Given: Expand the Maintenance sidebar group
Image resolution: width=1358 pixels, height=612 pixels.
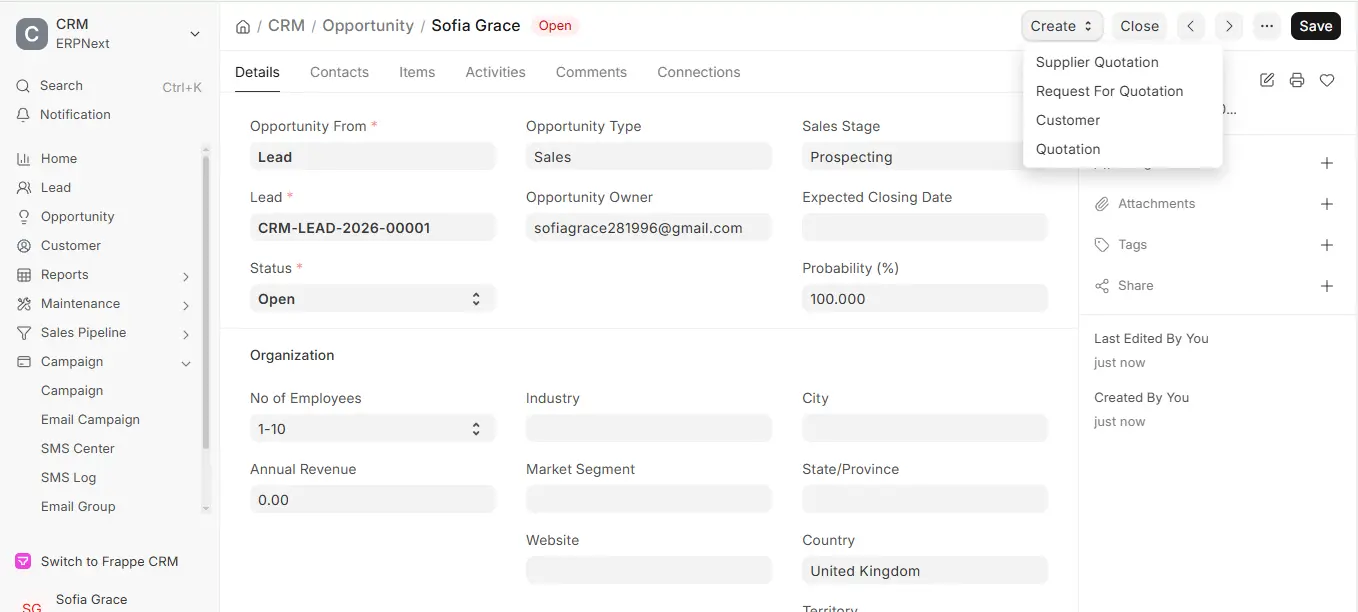Looking at the screenshot, I should click(186, 305).
